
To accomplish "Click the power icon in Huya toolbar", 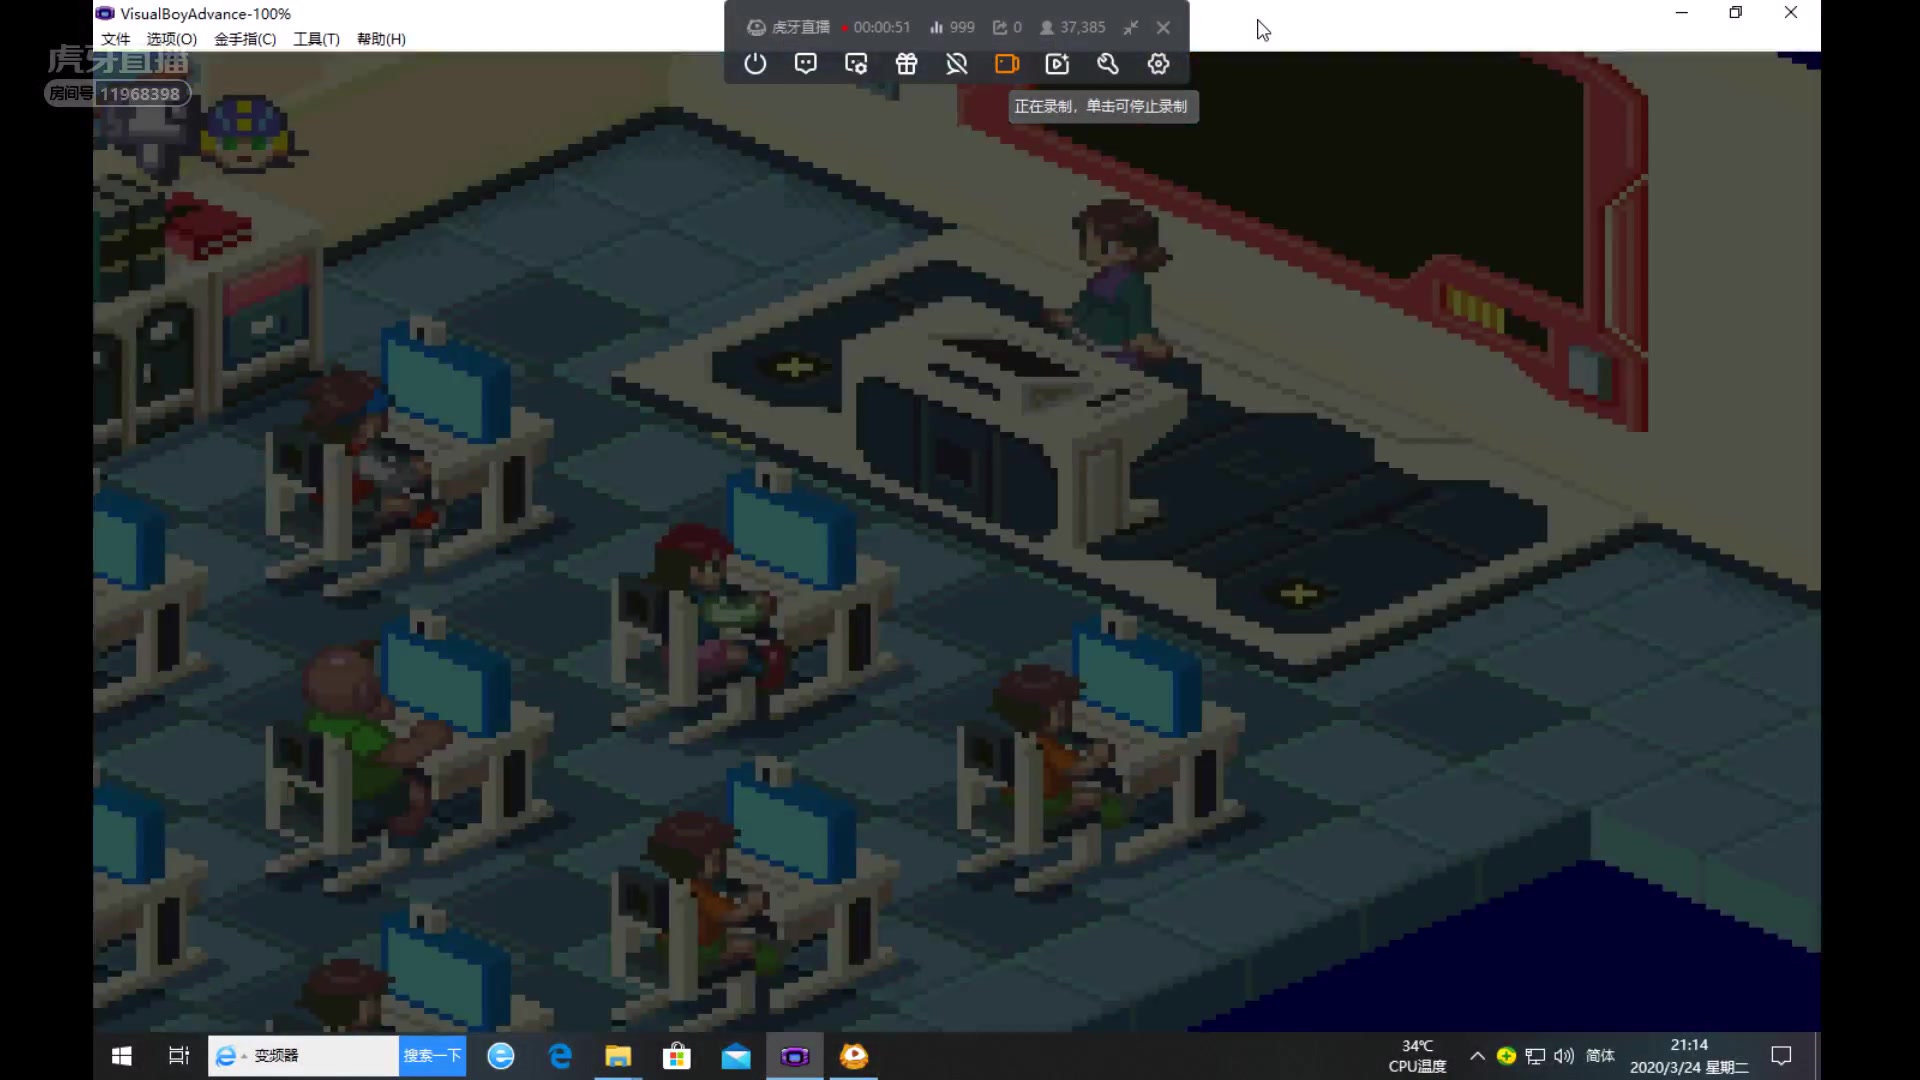I will (755, 64).
